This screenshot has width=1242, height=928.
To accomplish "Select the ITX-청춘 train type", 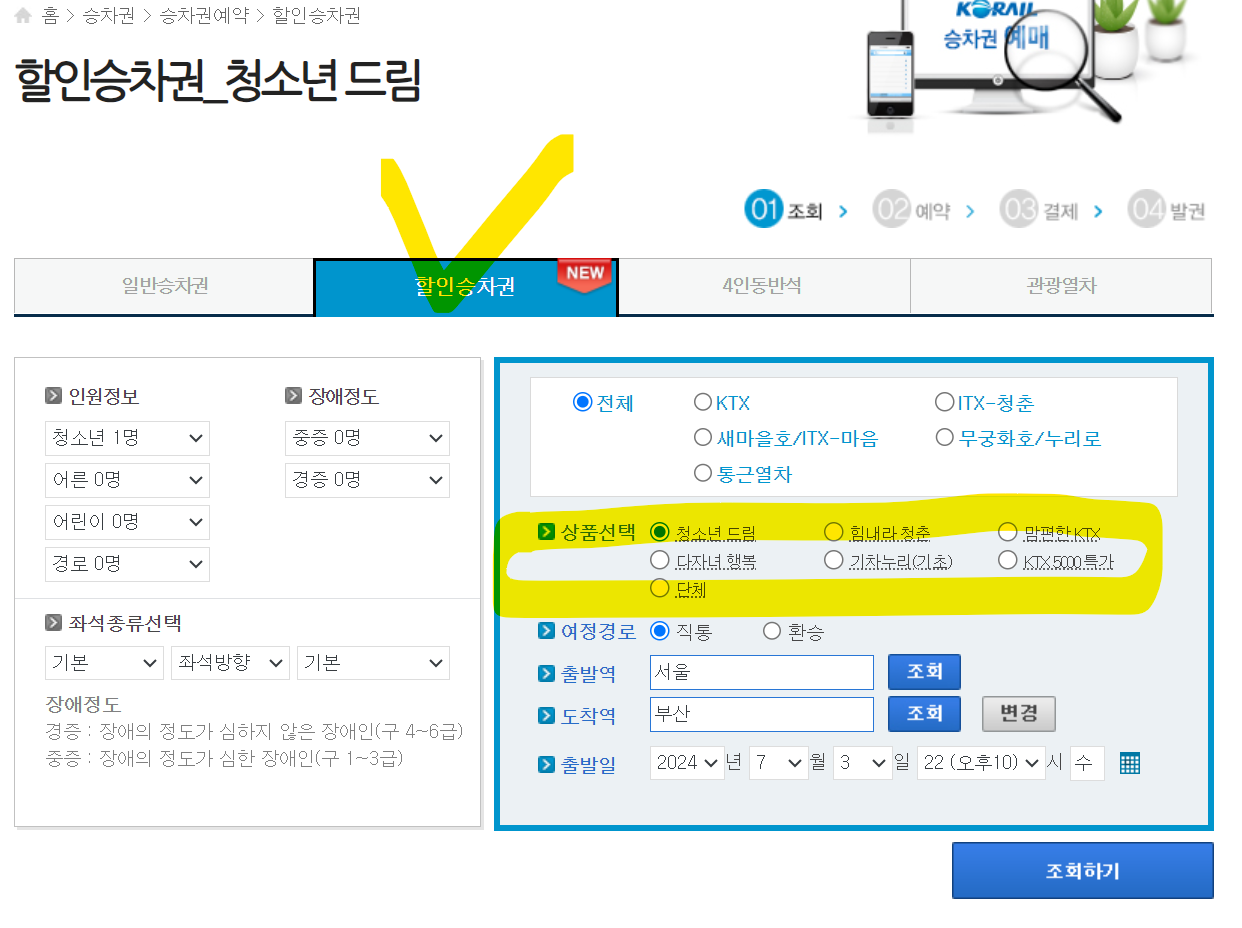I will point(944,402).
